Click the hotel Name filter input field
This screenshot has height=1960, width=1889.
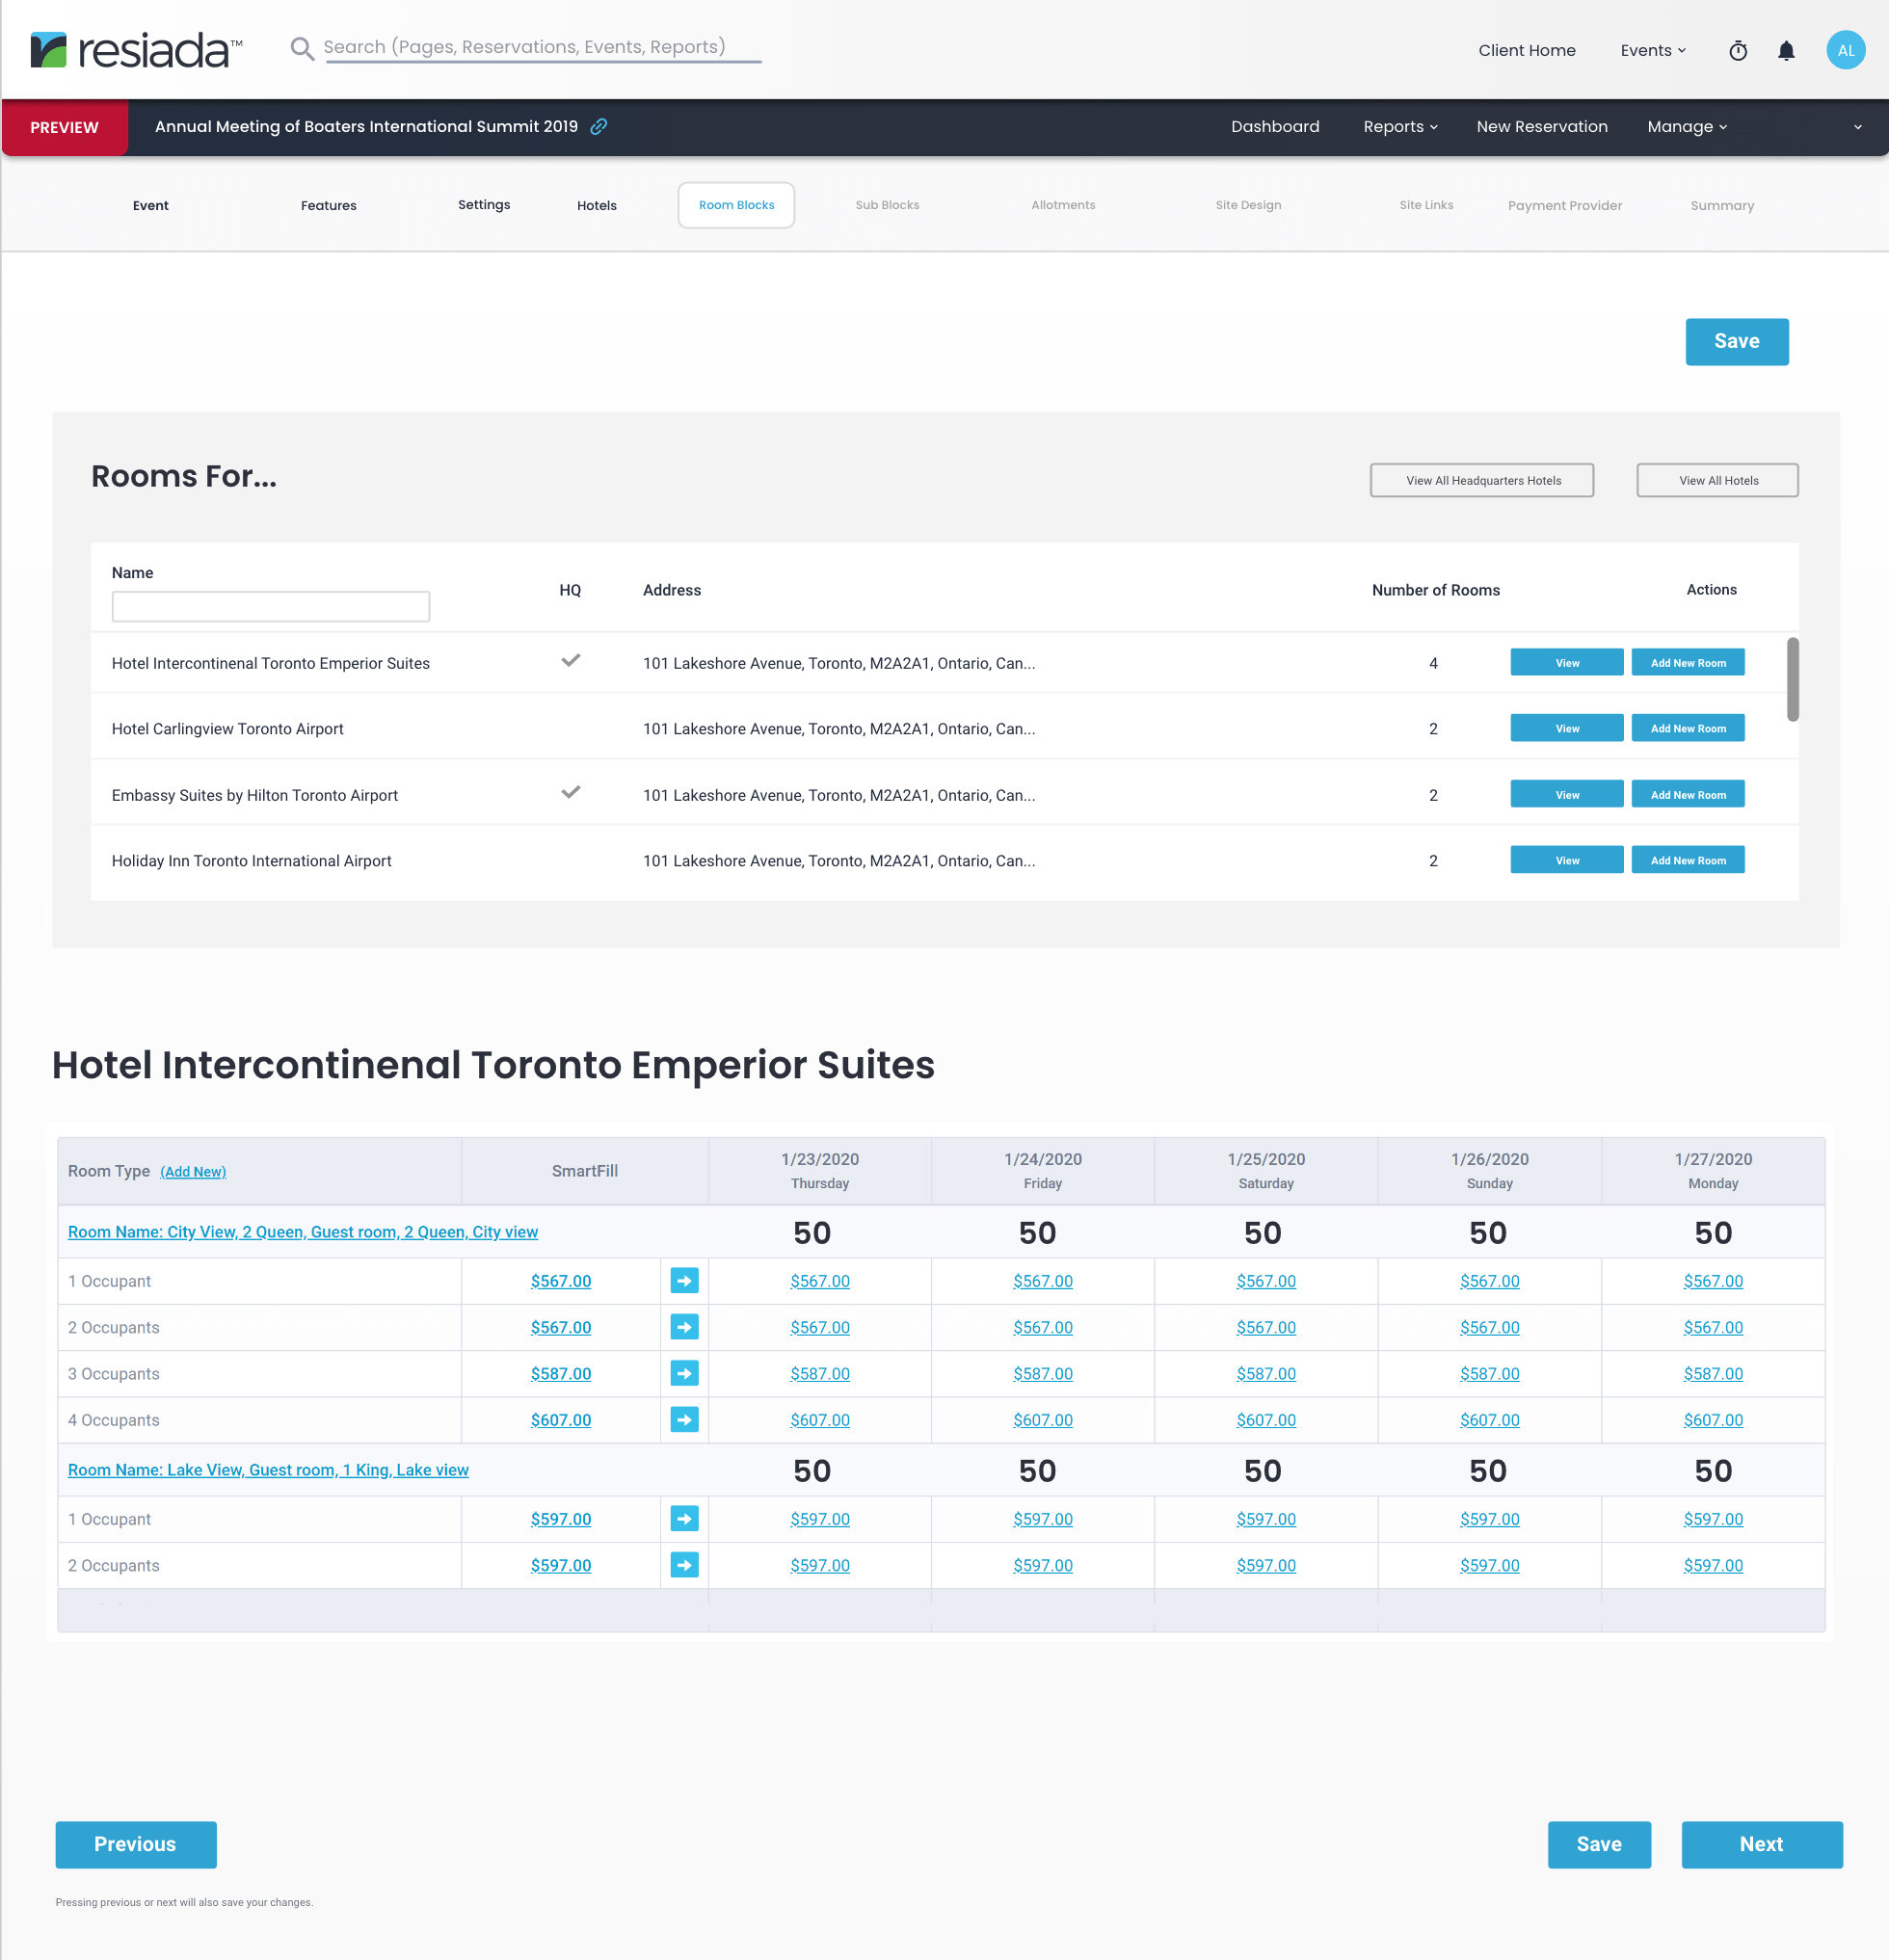[271, 607]
